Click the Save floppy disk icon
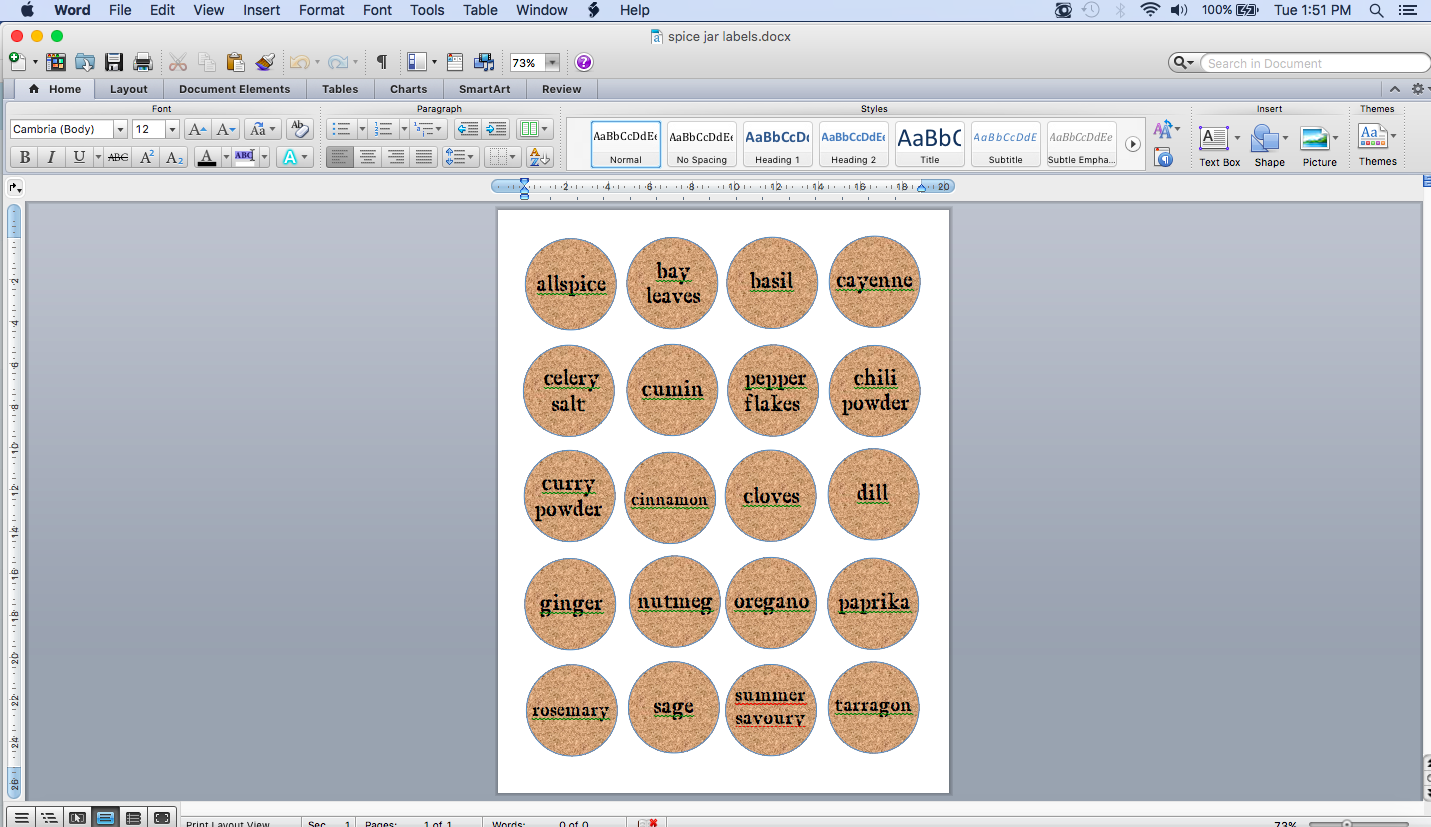 pyautogui.click(x=114, y=62)
